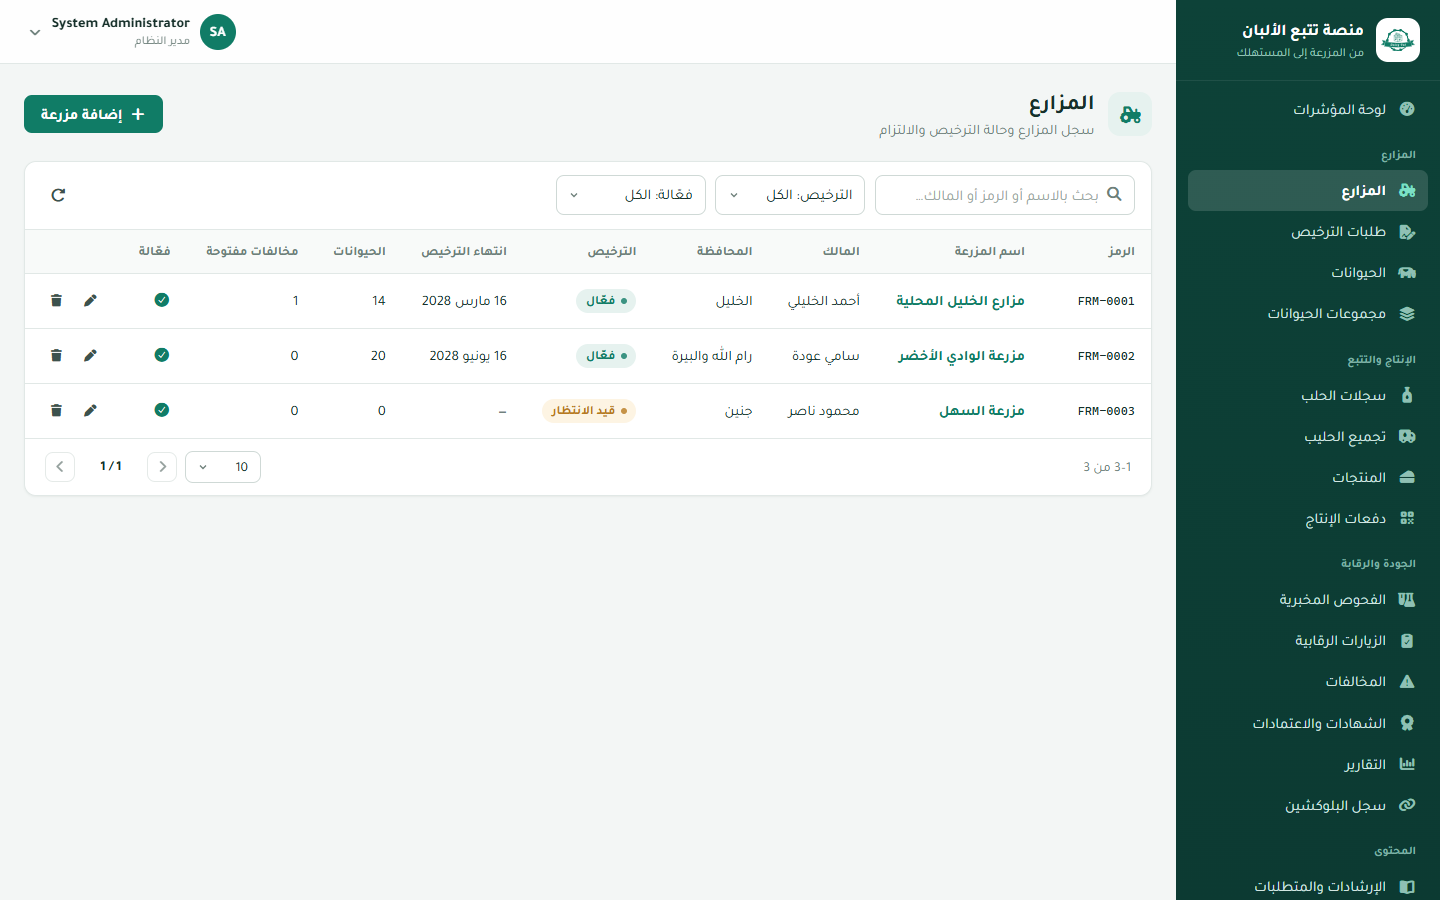1440x900 pixels.
Task: Remove FRM-0003 with the trash icon
Action: 56,411
